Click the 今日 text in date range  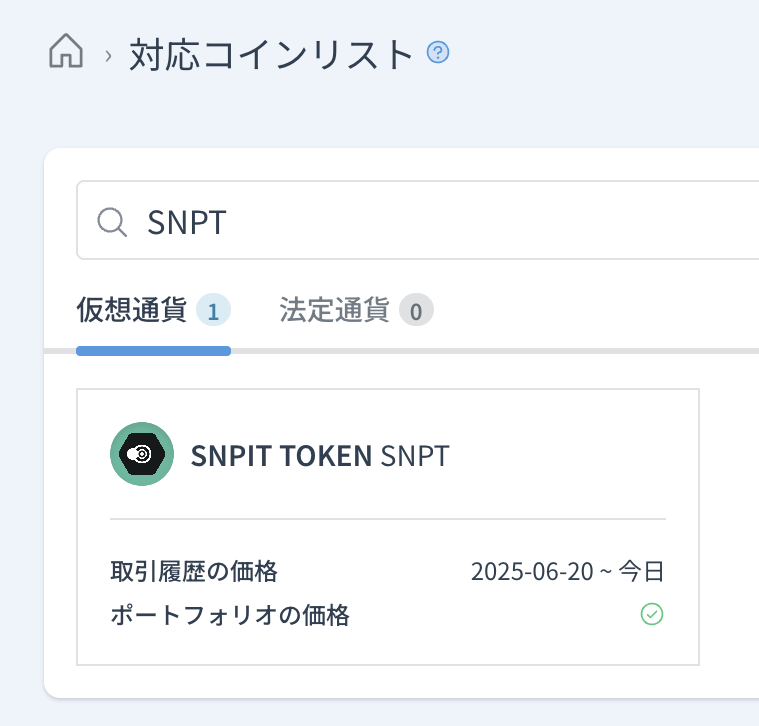641,572
